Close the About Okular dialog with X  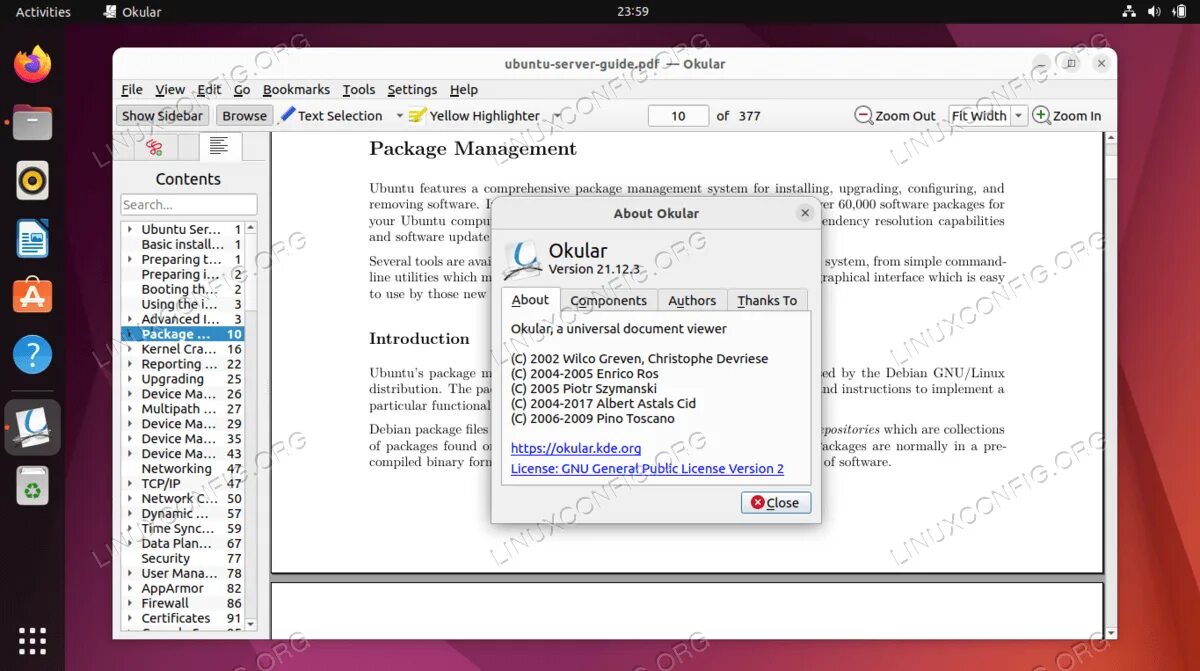coord(805,213)
